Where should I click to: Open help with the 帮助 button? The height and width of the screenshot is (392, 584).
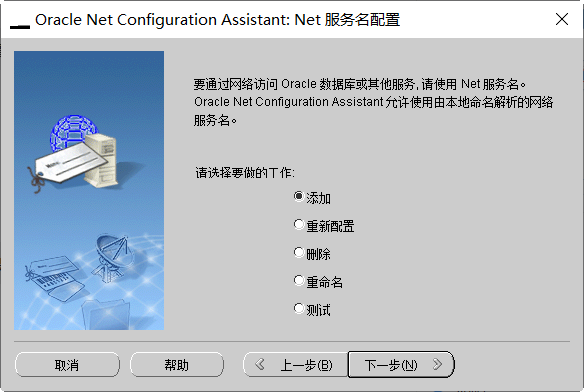point(177,365)
